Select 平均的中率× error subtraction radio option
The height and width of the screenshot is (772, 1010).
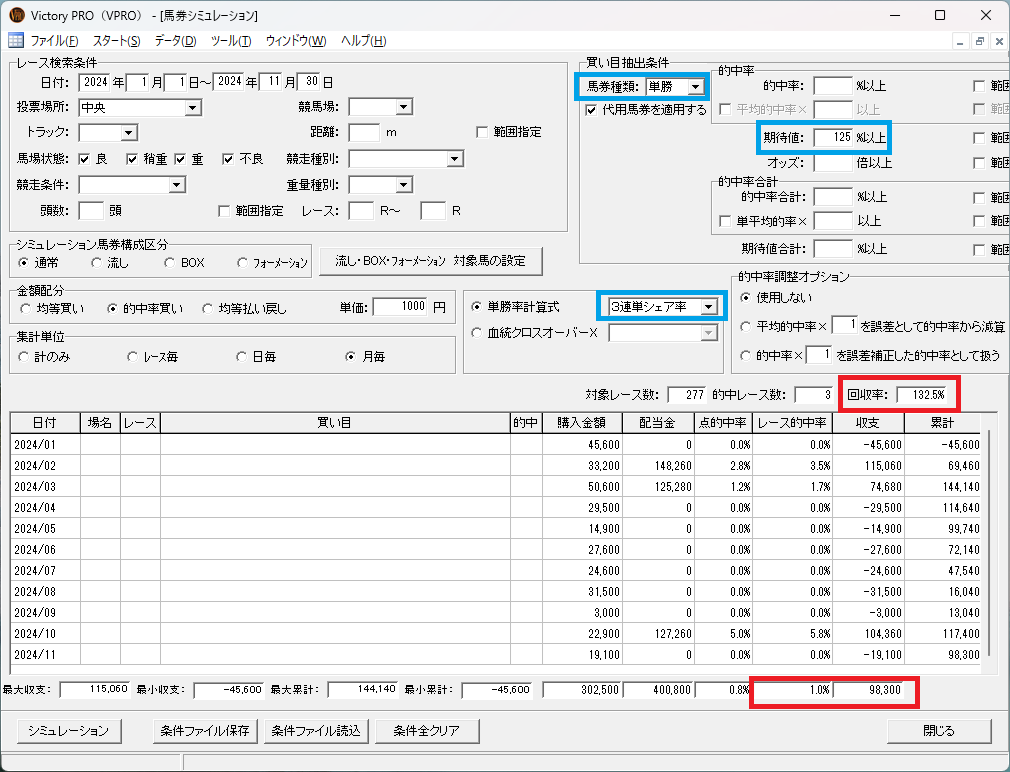tap(746, 326)
